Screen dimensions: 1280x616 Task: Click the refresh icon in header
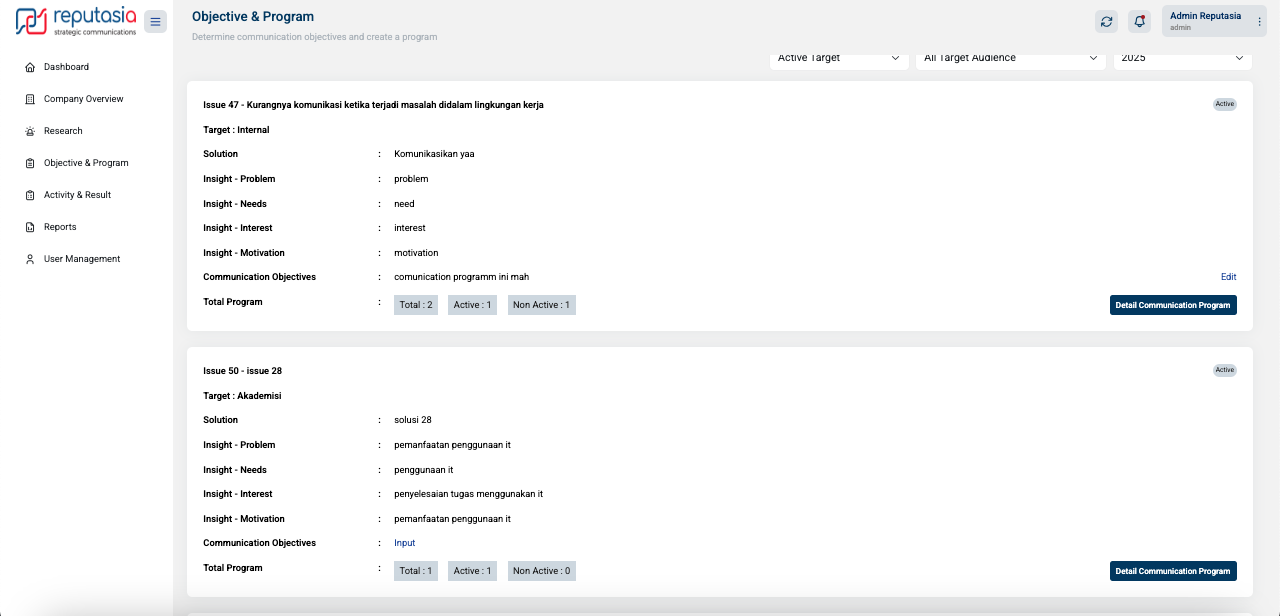tap(1106, 21)
